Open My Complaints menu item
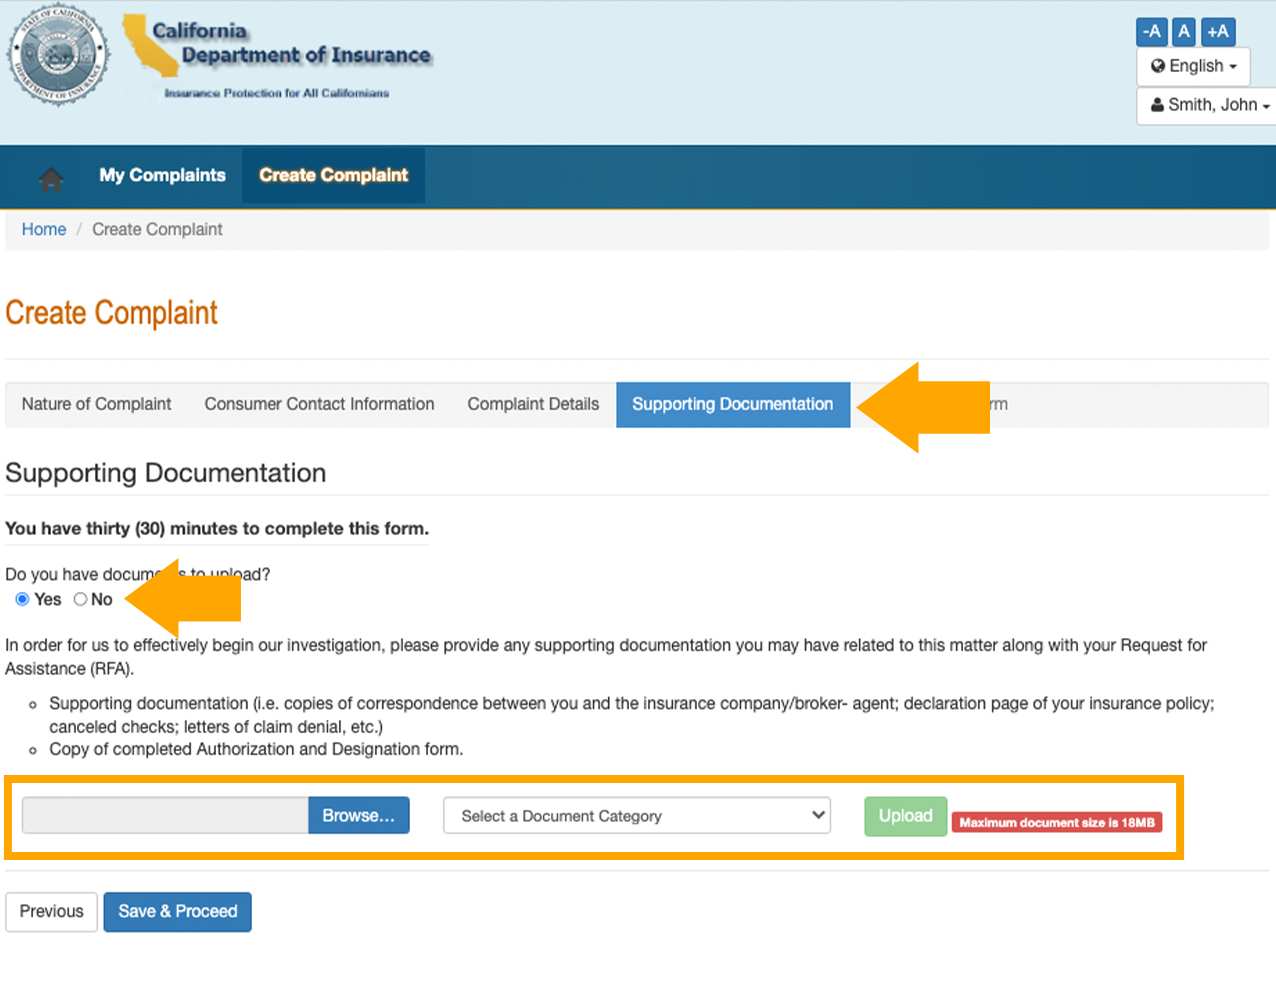The image size is (1276, 983). click(x=162, y=175)
